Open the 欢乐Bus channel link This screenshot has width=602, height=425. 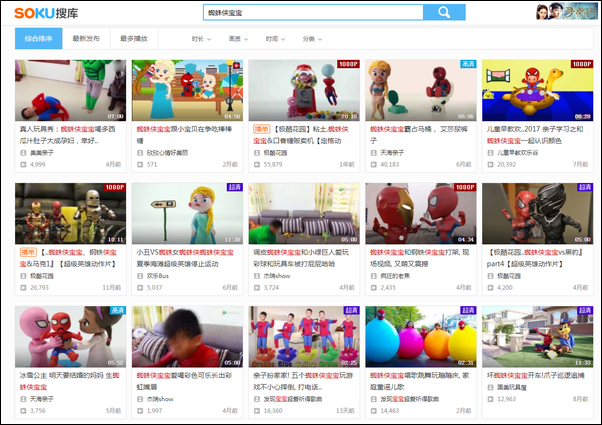[x=158, y=276]
